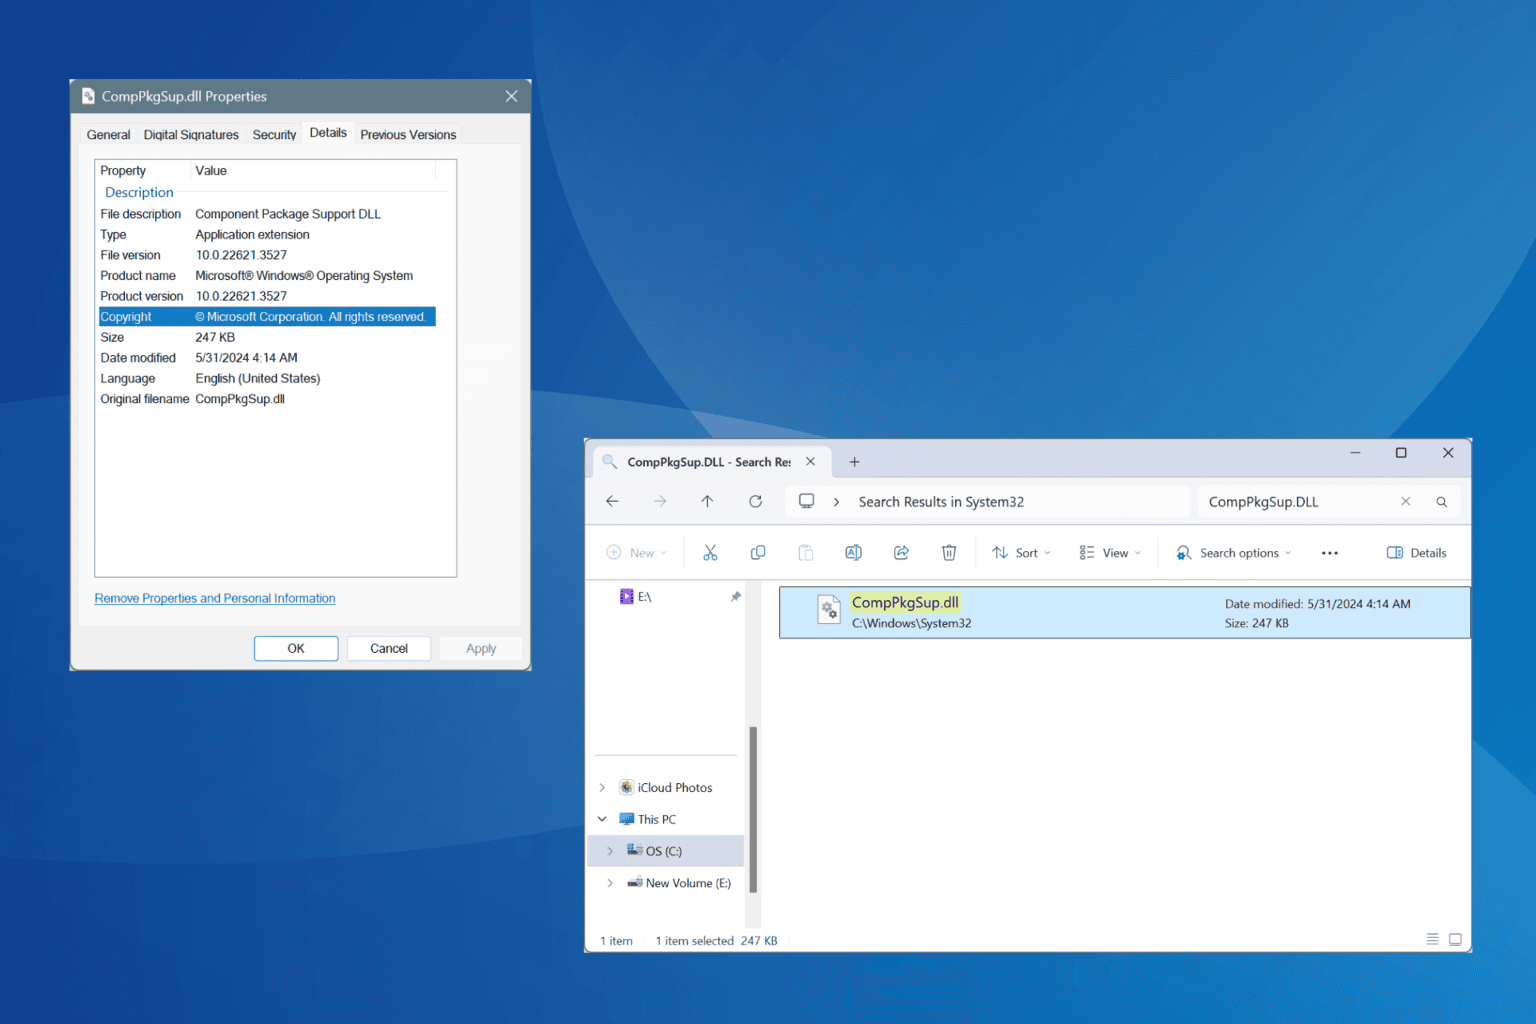This screenshot has width=1536, height=1024.
Task: Switch to the General tab in Properties
Action: pos(108,135)
